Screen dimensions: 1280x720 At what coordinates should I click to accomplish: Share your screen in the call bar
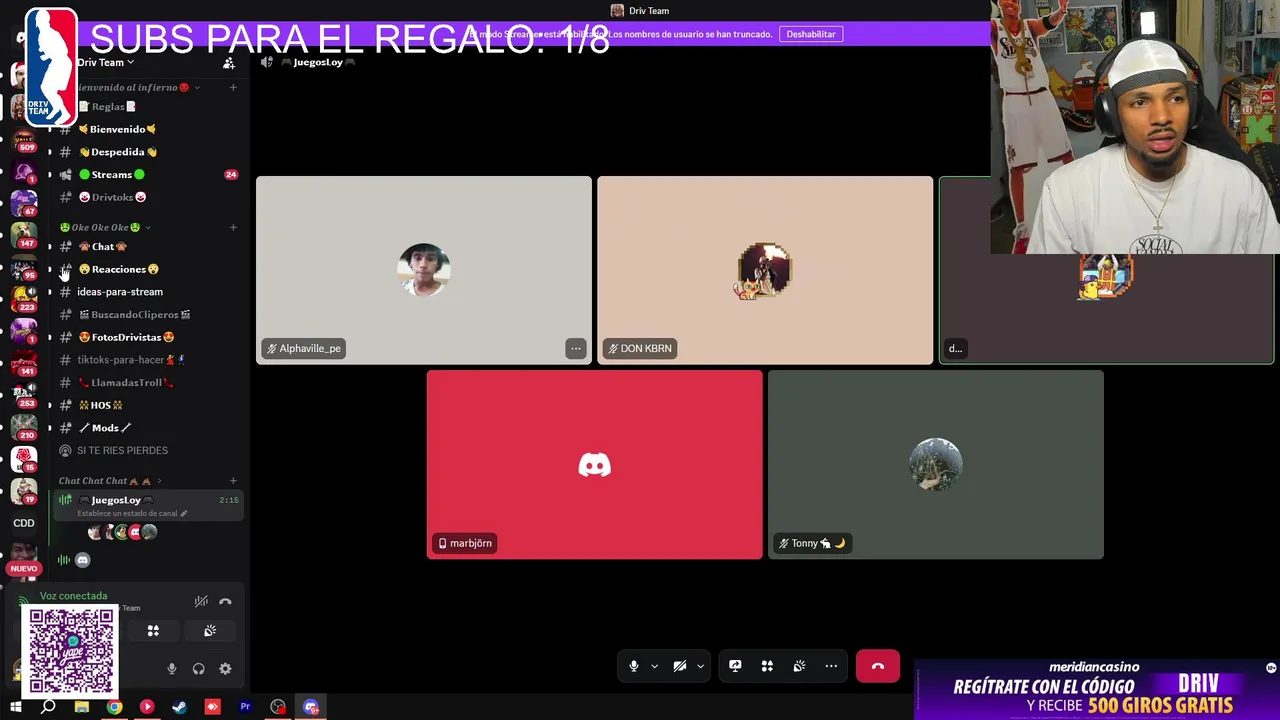(x=735, y=666)
